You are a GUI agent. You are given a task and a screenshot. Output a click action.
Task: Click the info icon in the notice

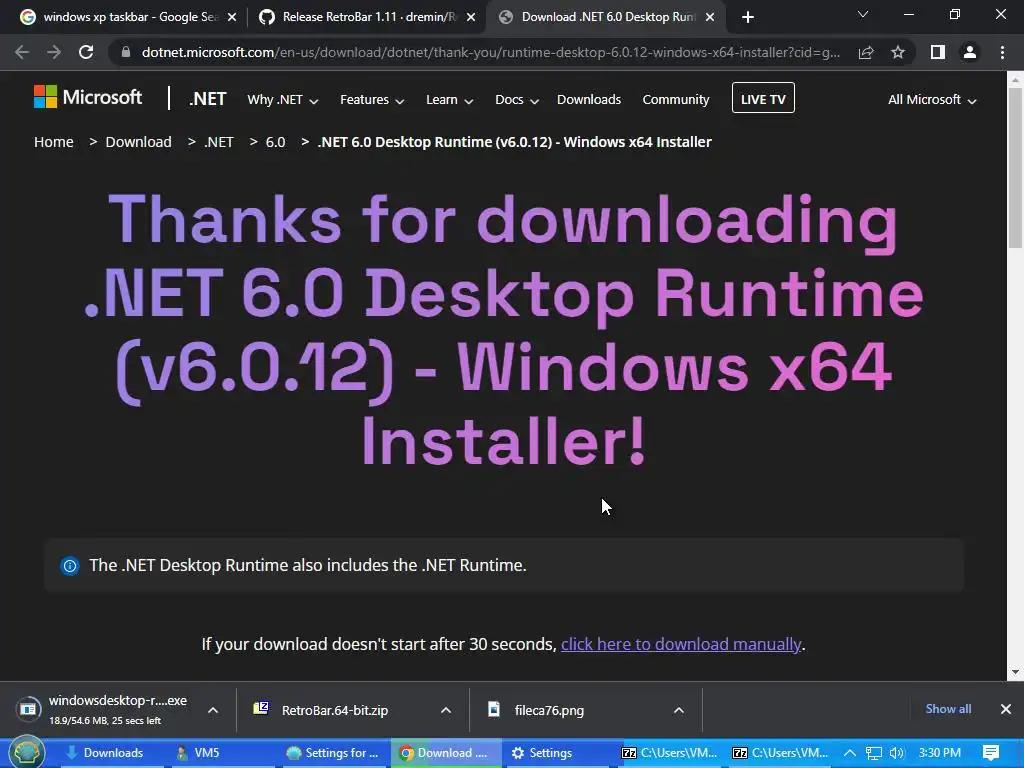[70, 566]
